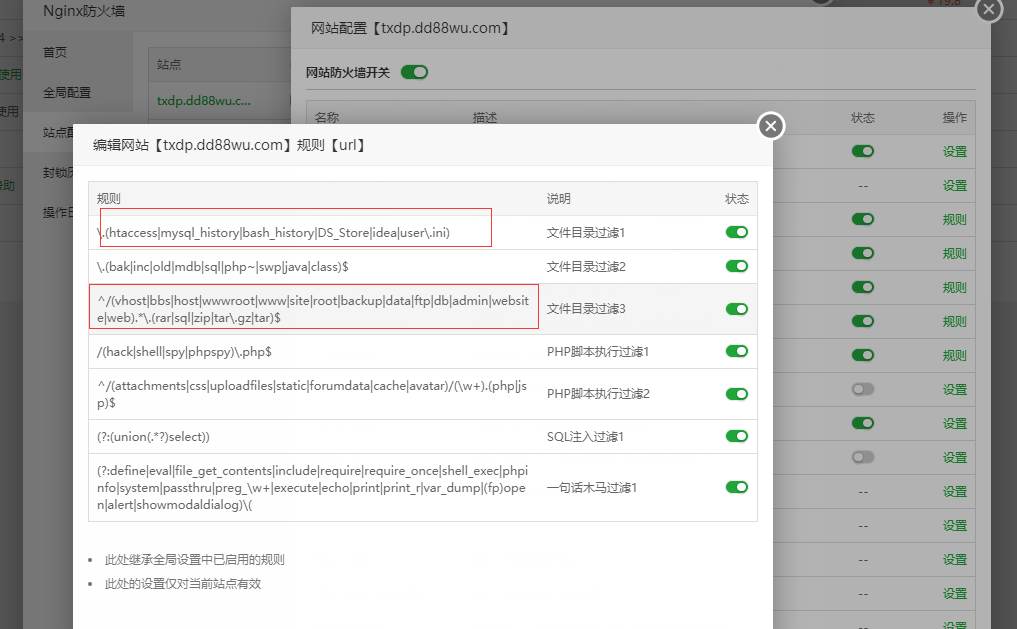Click the 文件目录过滤1 description

coord(586,233)
